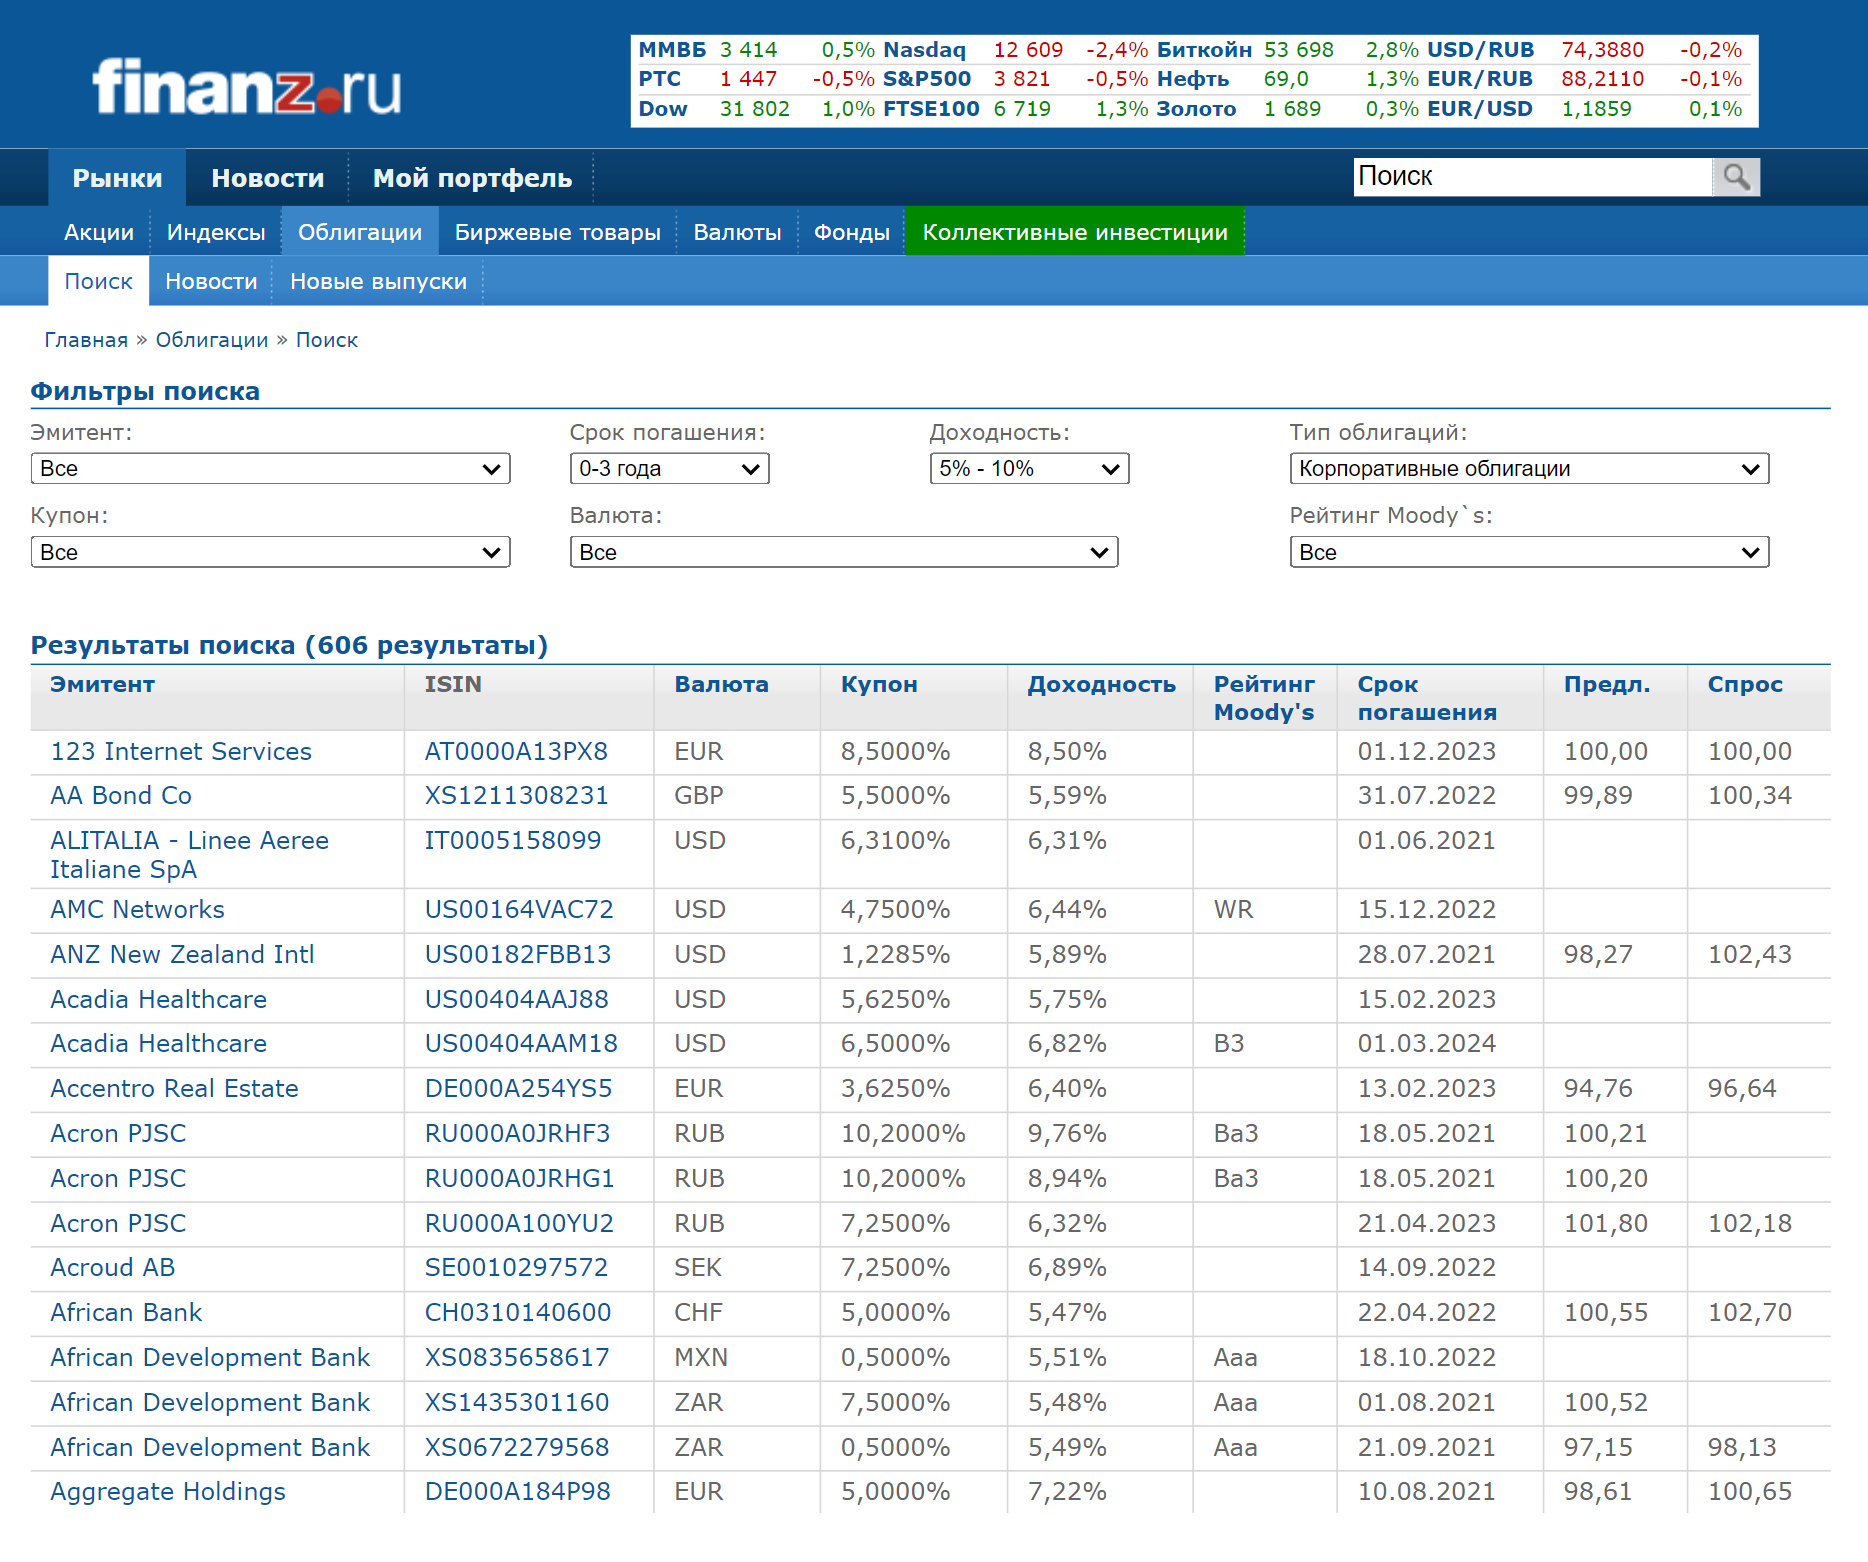The image size is (1868, 1562).
Task: Open the AMC Networks issuer link
Action: 137,909
